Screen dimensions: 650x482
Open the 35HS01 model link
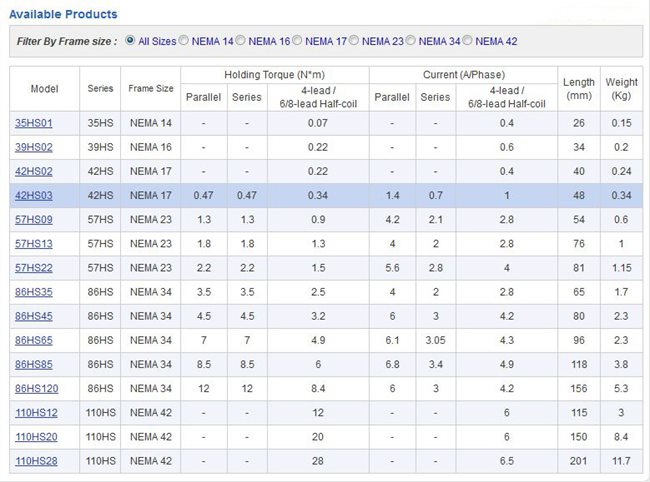pyautogui.click(x=34, y=123)
